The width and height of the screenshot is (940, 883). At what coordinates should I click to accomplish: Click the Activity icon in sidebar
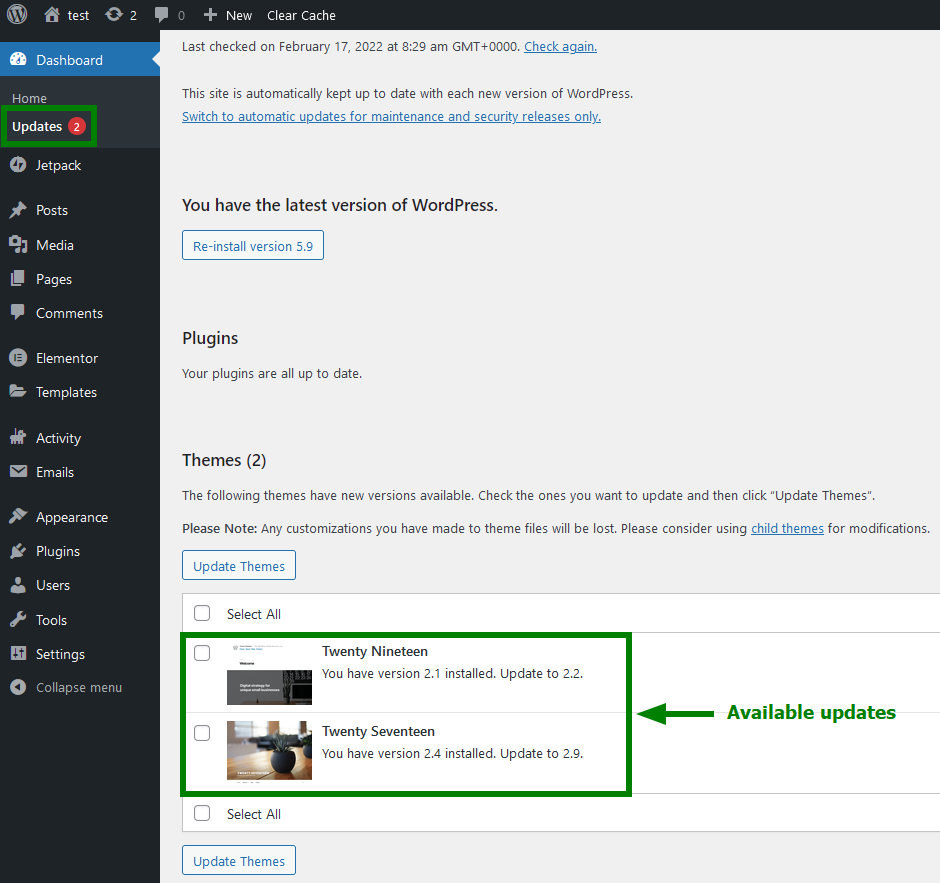click(x=19, y=438)
